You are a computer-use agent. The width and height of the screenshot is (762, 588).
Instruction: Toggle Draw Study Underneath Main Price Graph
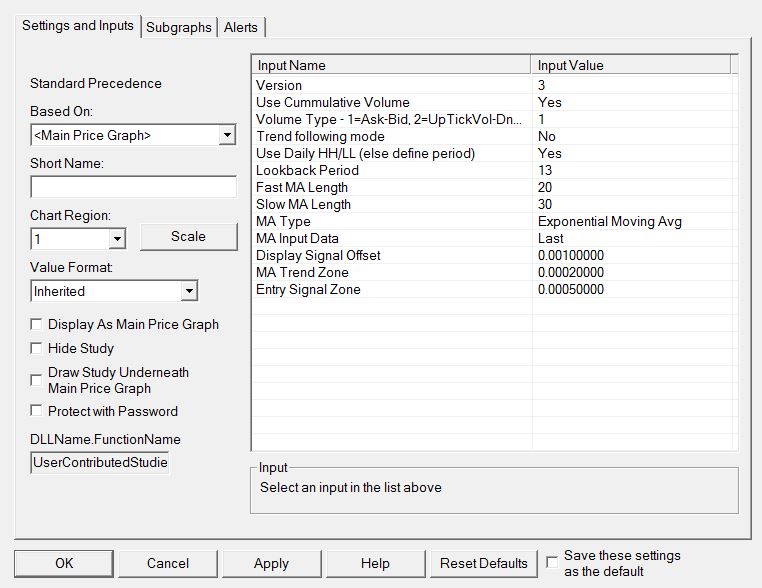click(x=37, y=380)
